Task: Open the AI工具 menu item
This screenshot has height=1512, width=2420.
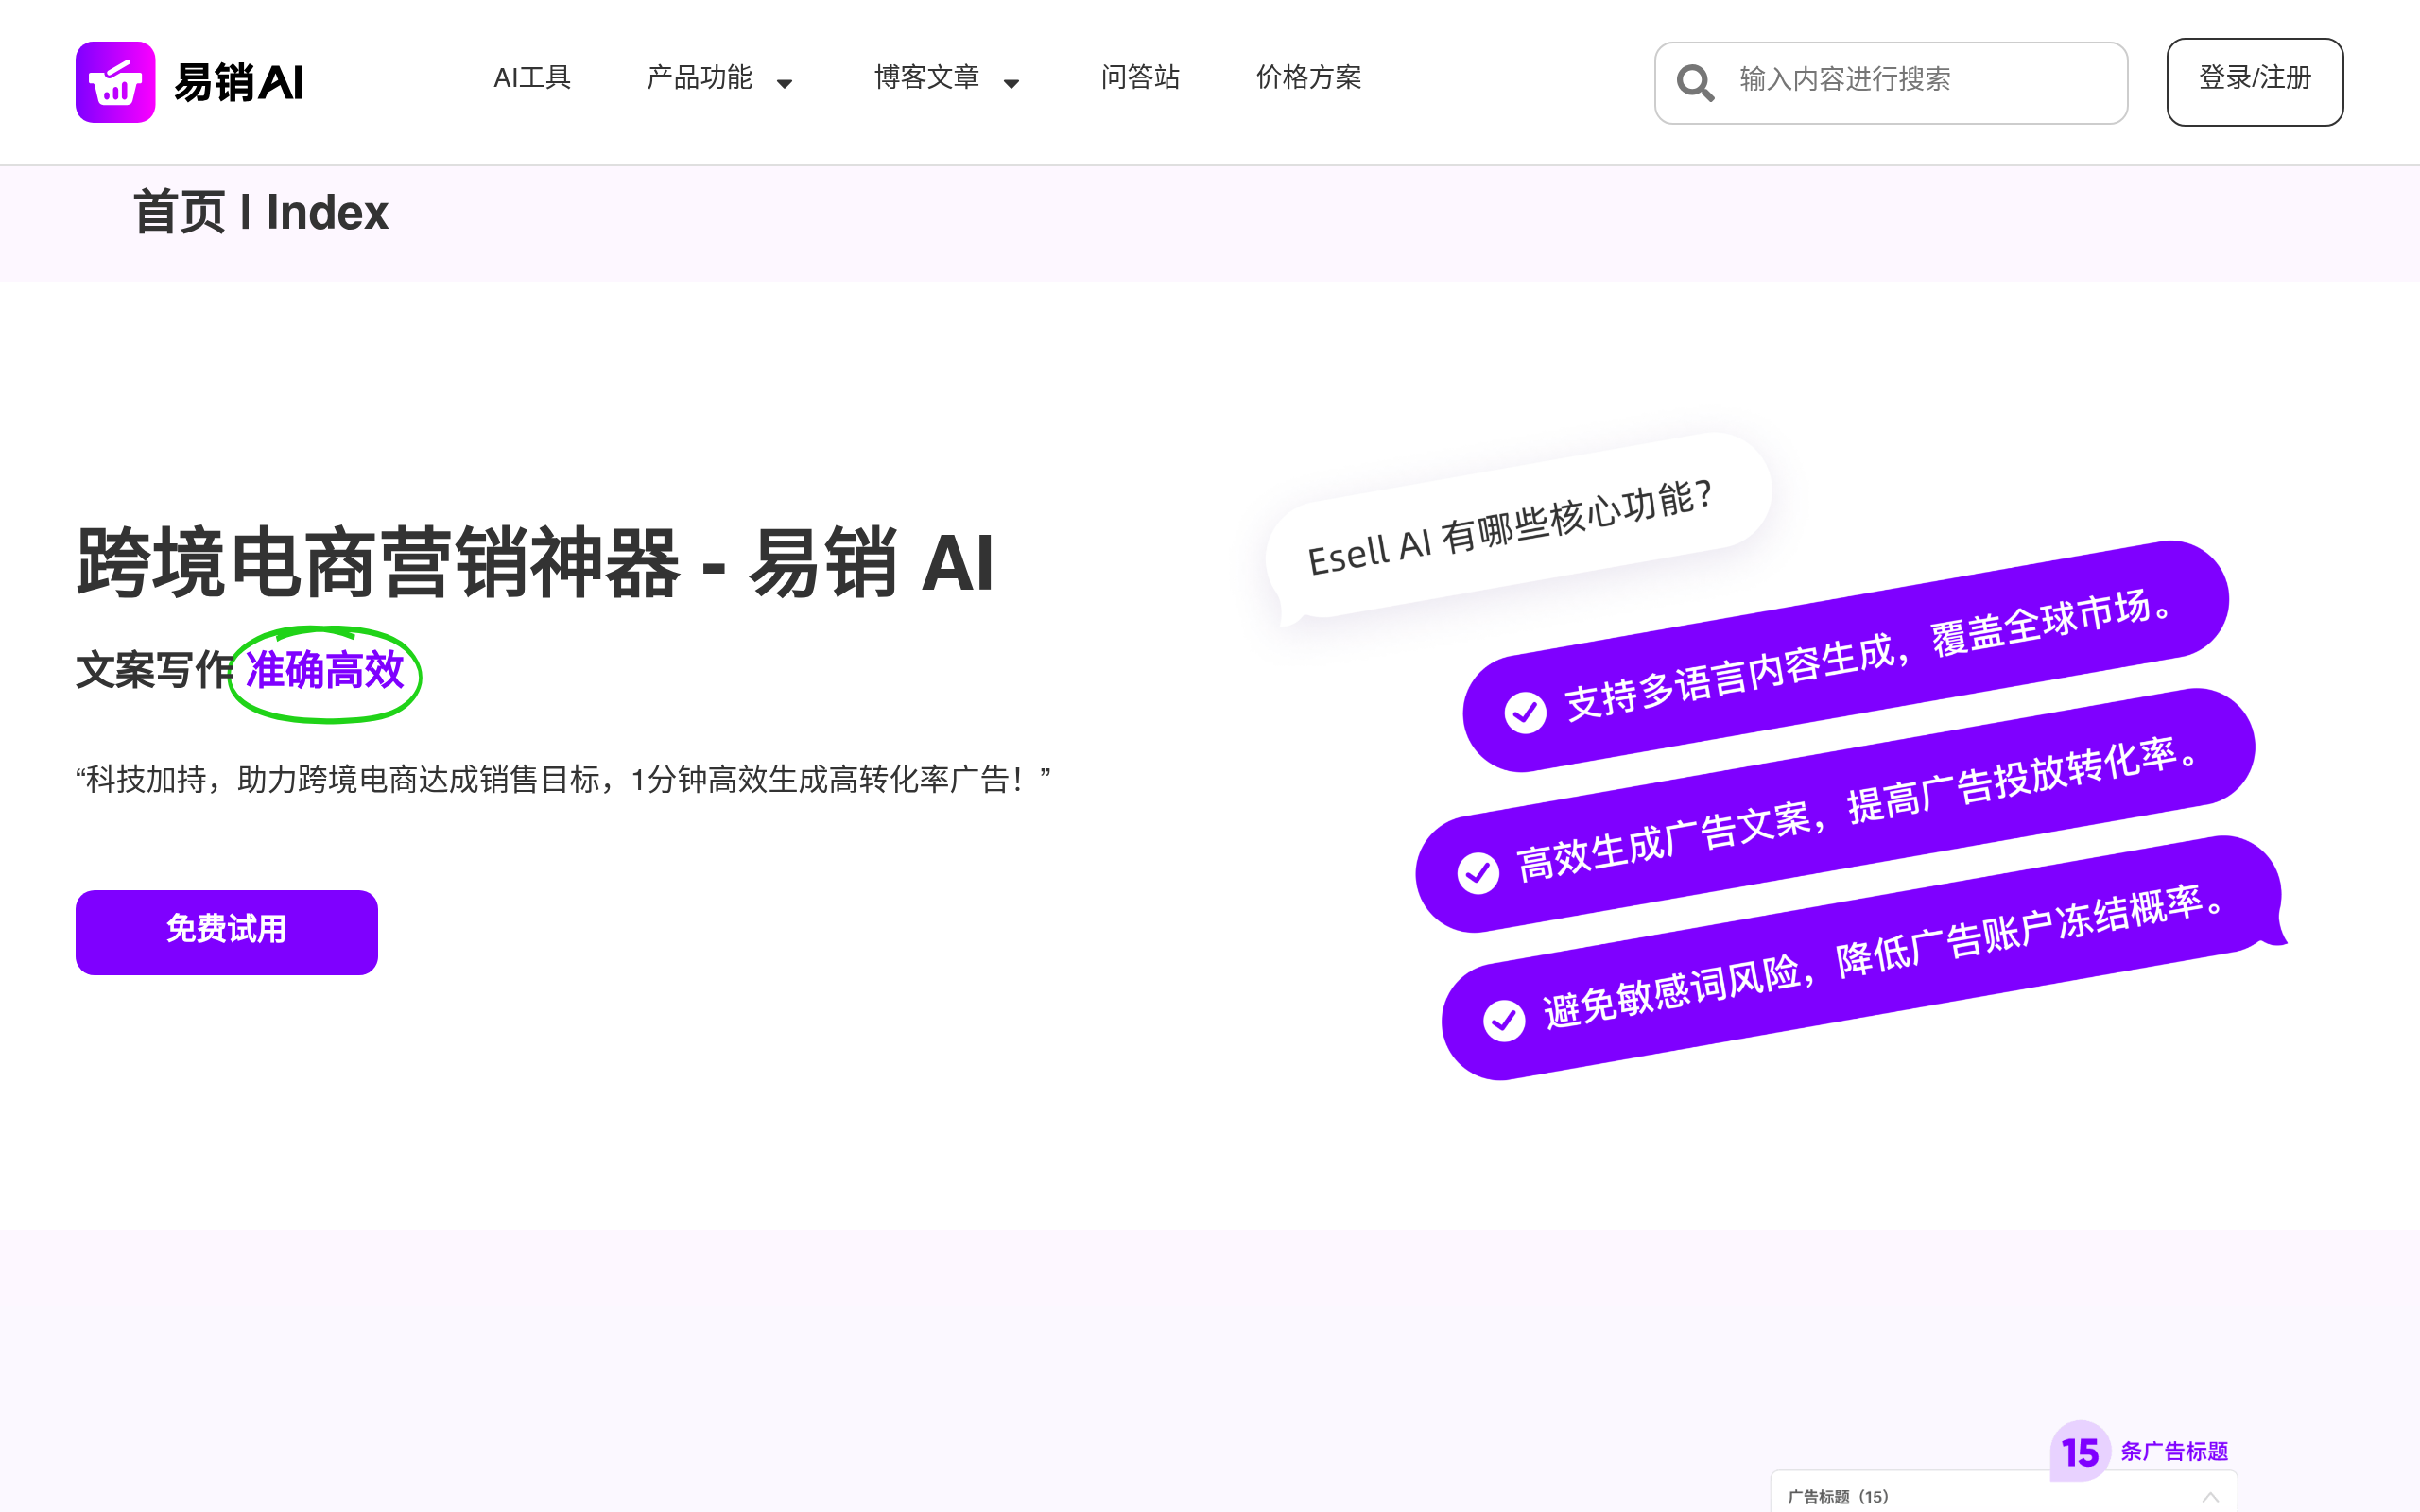Action: [x=532, y=78]
